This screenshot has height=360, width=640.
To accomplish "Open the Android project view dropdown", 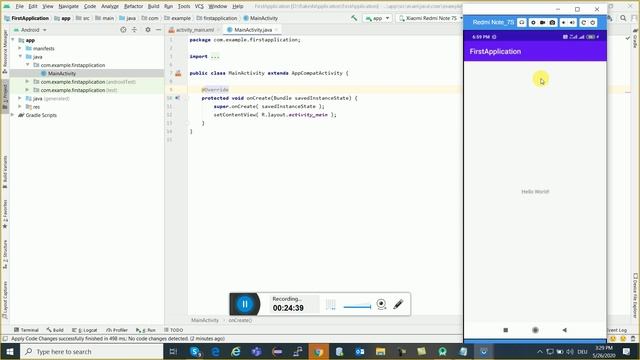I will (x=31, y=30).
